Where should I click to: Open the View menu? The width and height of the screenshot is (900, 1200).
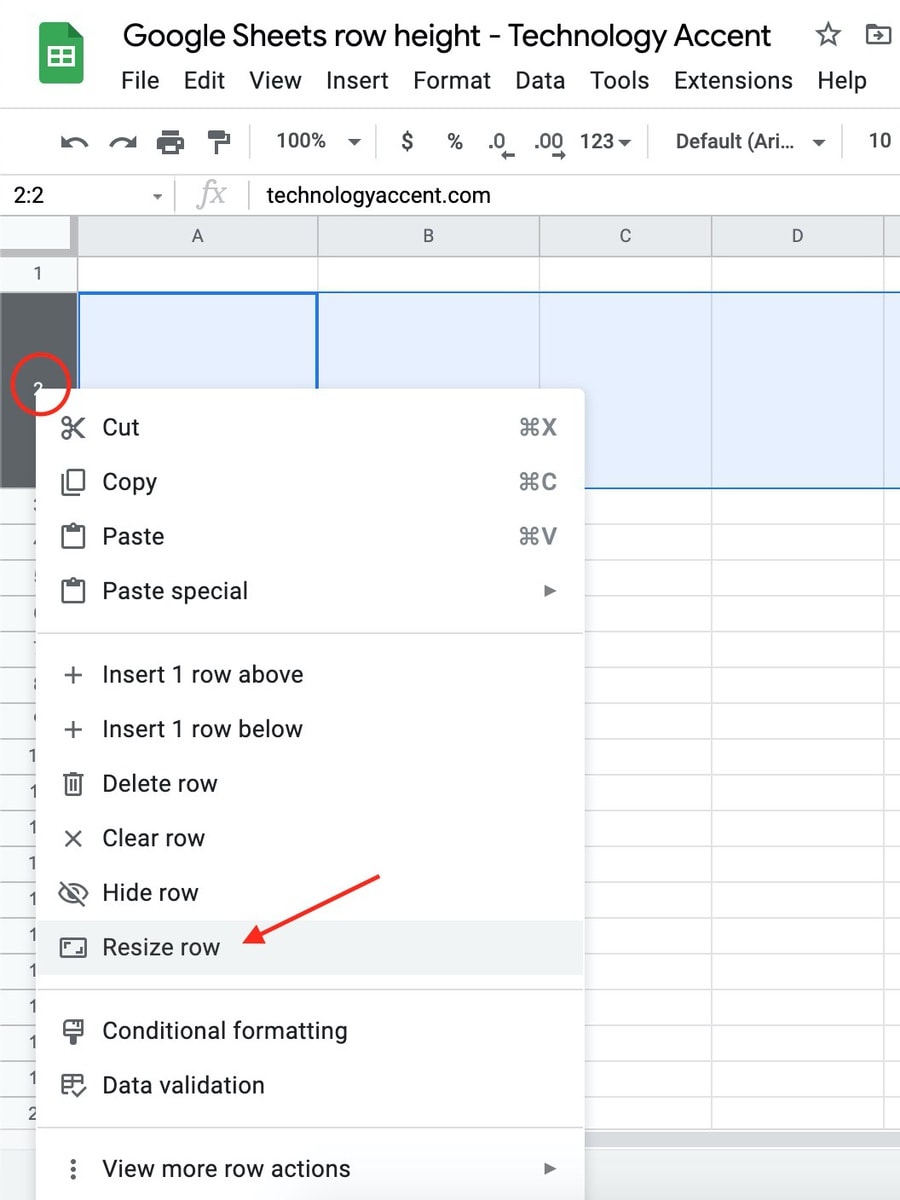[x=275, y=80]
